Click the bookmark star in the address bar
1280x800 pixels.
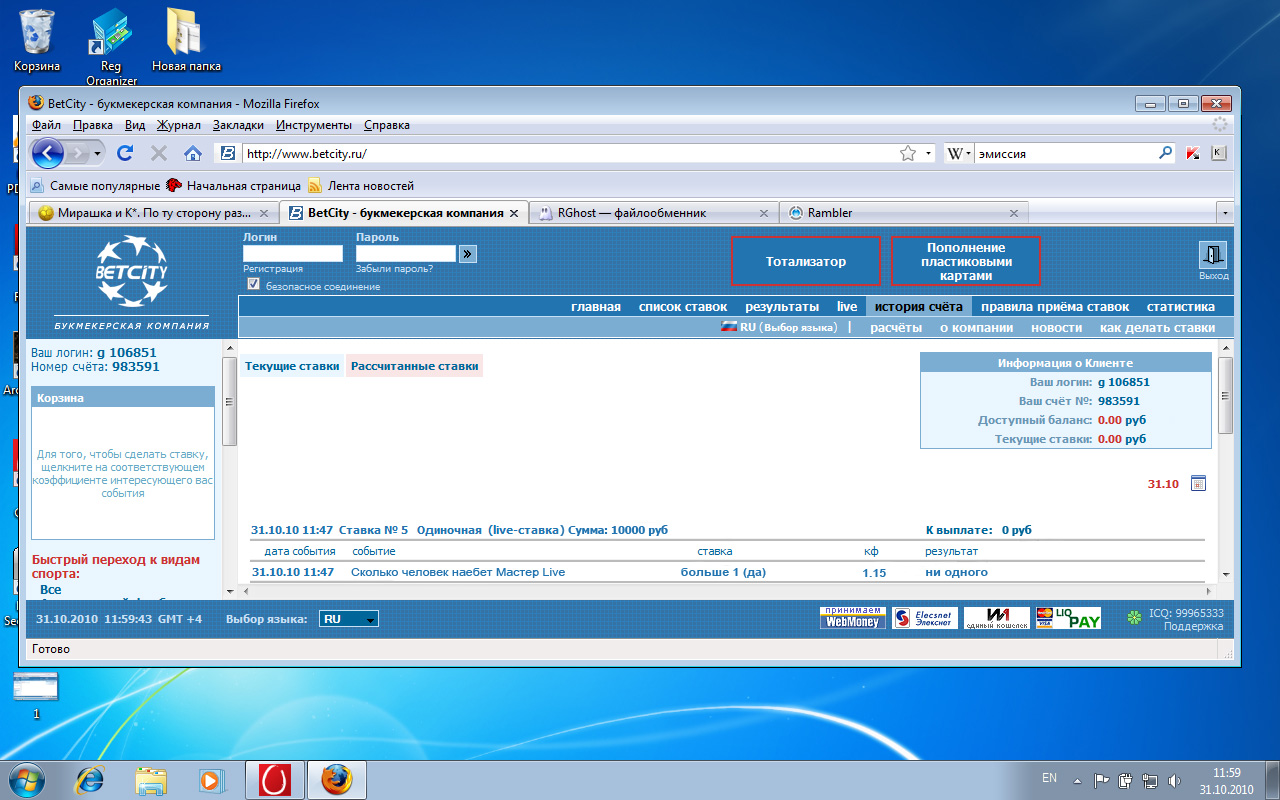[x=907, y=154]
